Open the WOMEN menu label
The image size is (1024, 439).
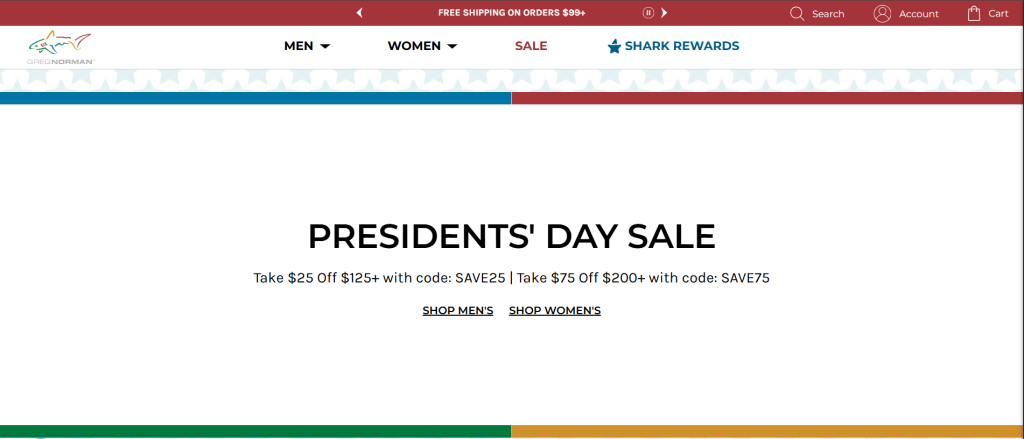pos(414,46)
